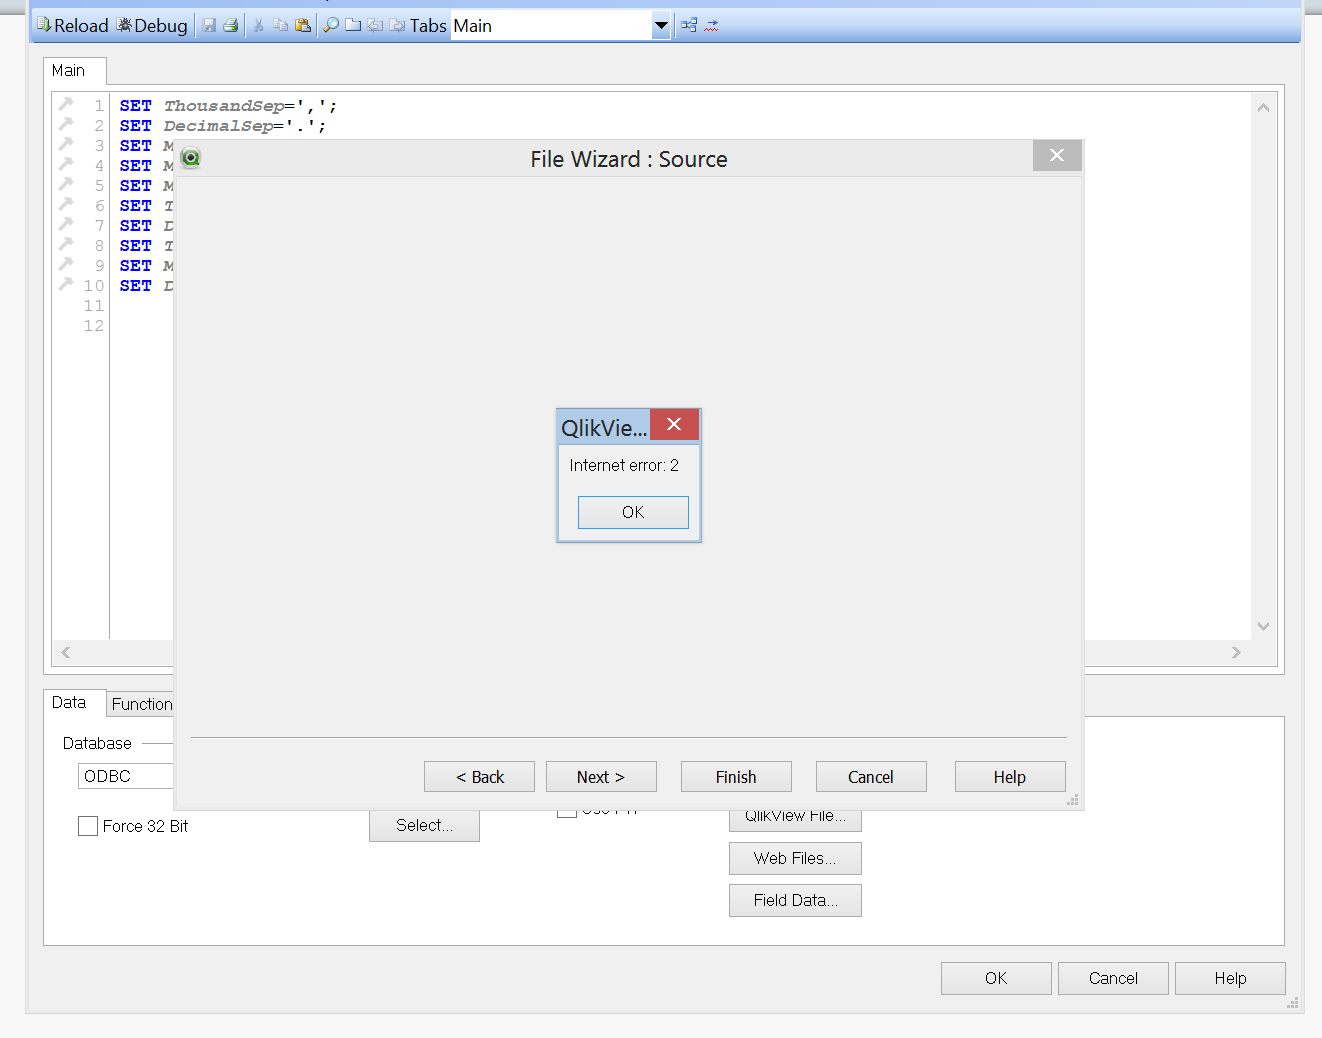Click the script editor scroll up arrow

[x=1263, y=107]
